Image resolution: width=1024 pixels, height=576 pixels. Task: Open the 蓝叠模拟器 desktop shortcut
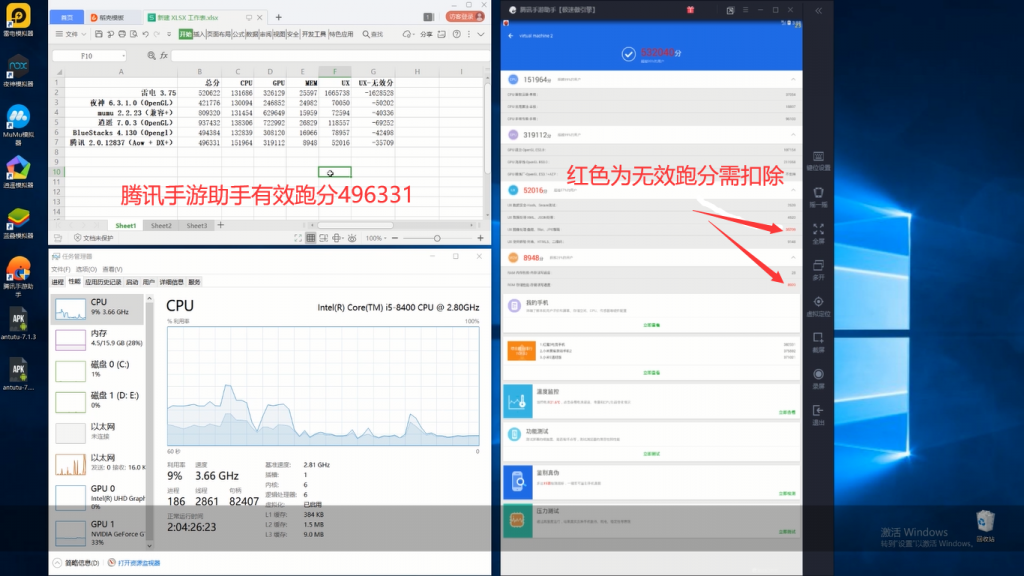coord(18,223)
